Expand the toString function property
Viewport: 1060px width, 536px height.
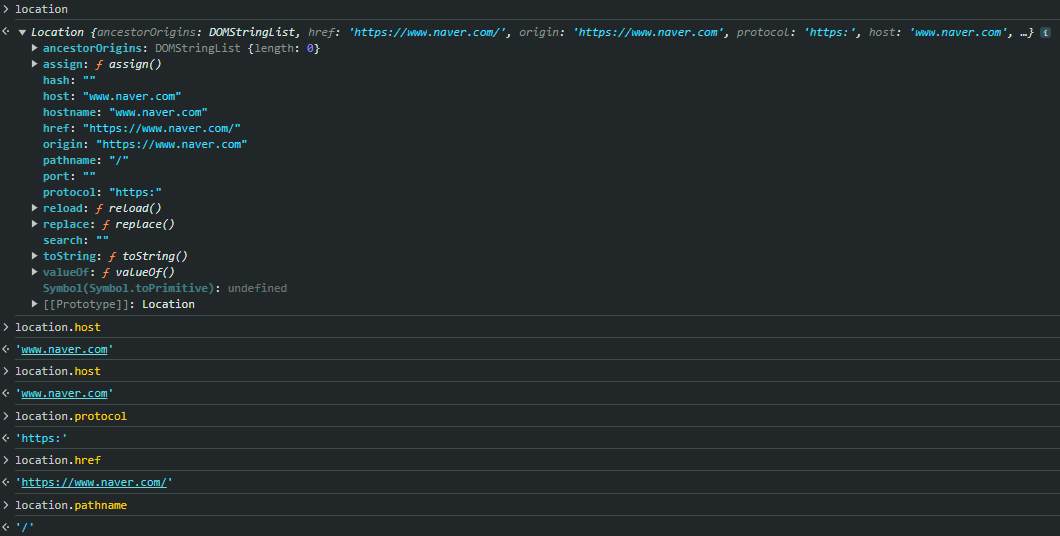pyautogui.click(x=34, y=256)
